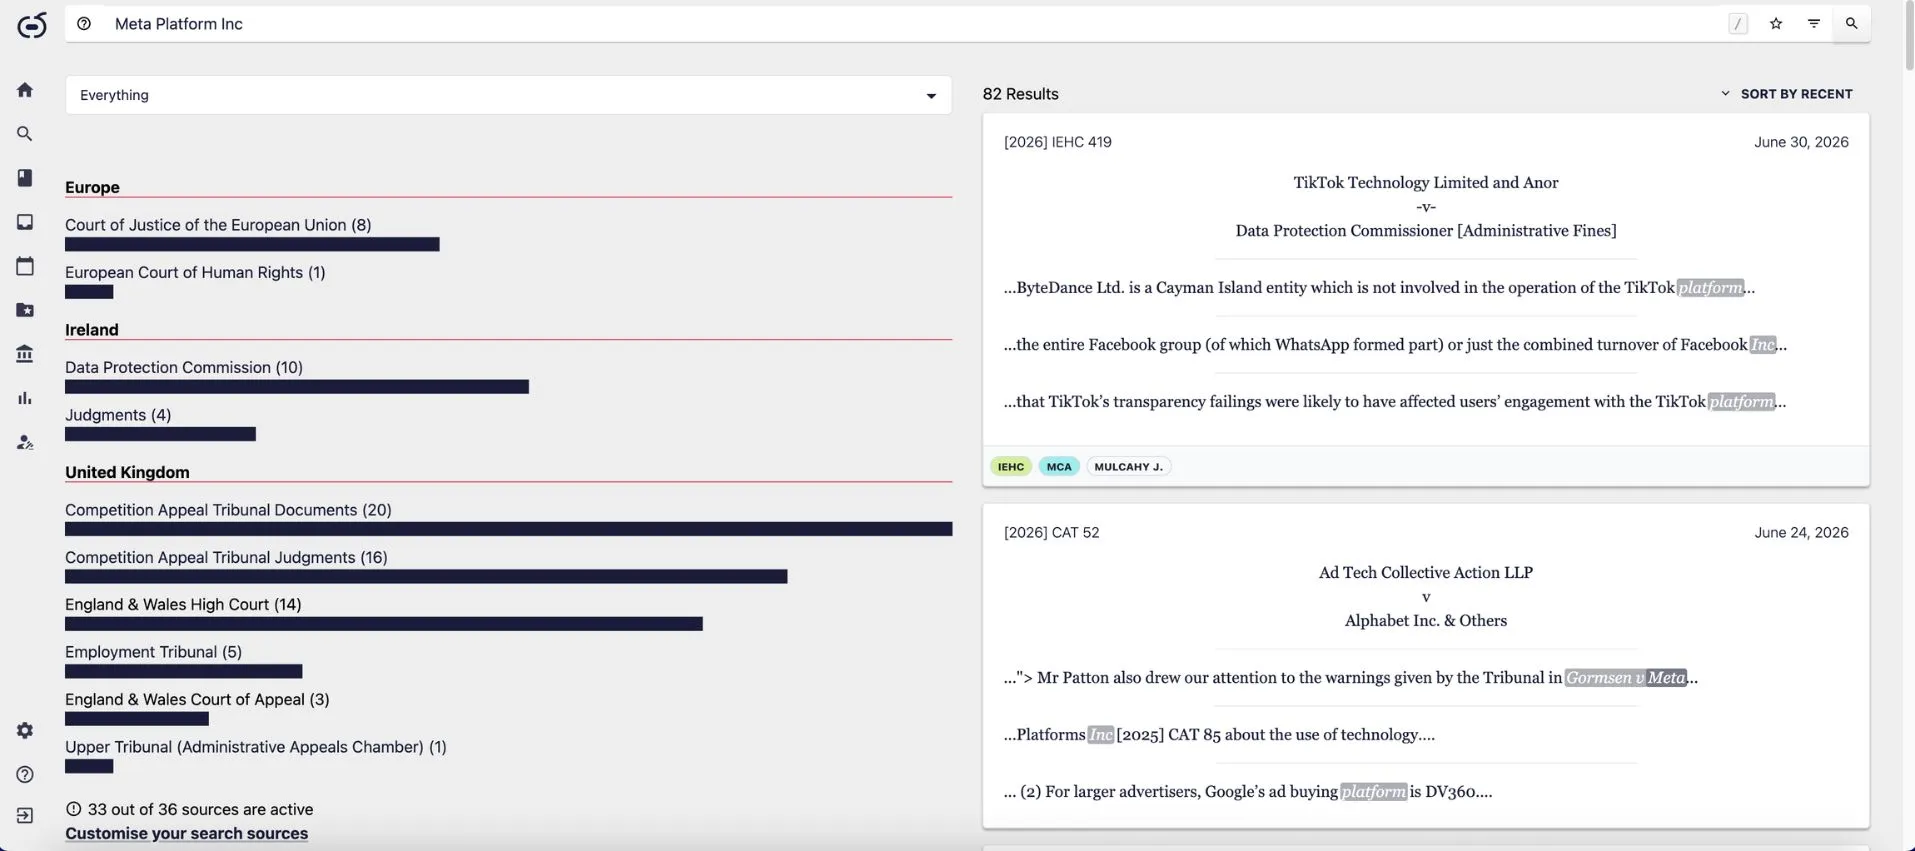1915x851 pixels.
Task: Click the [2026] CAT 52 citation
Action: click(x=1052, y=533)
